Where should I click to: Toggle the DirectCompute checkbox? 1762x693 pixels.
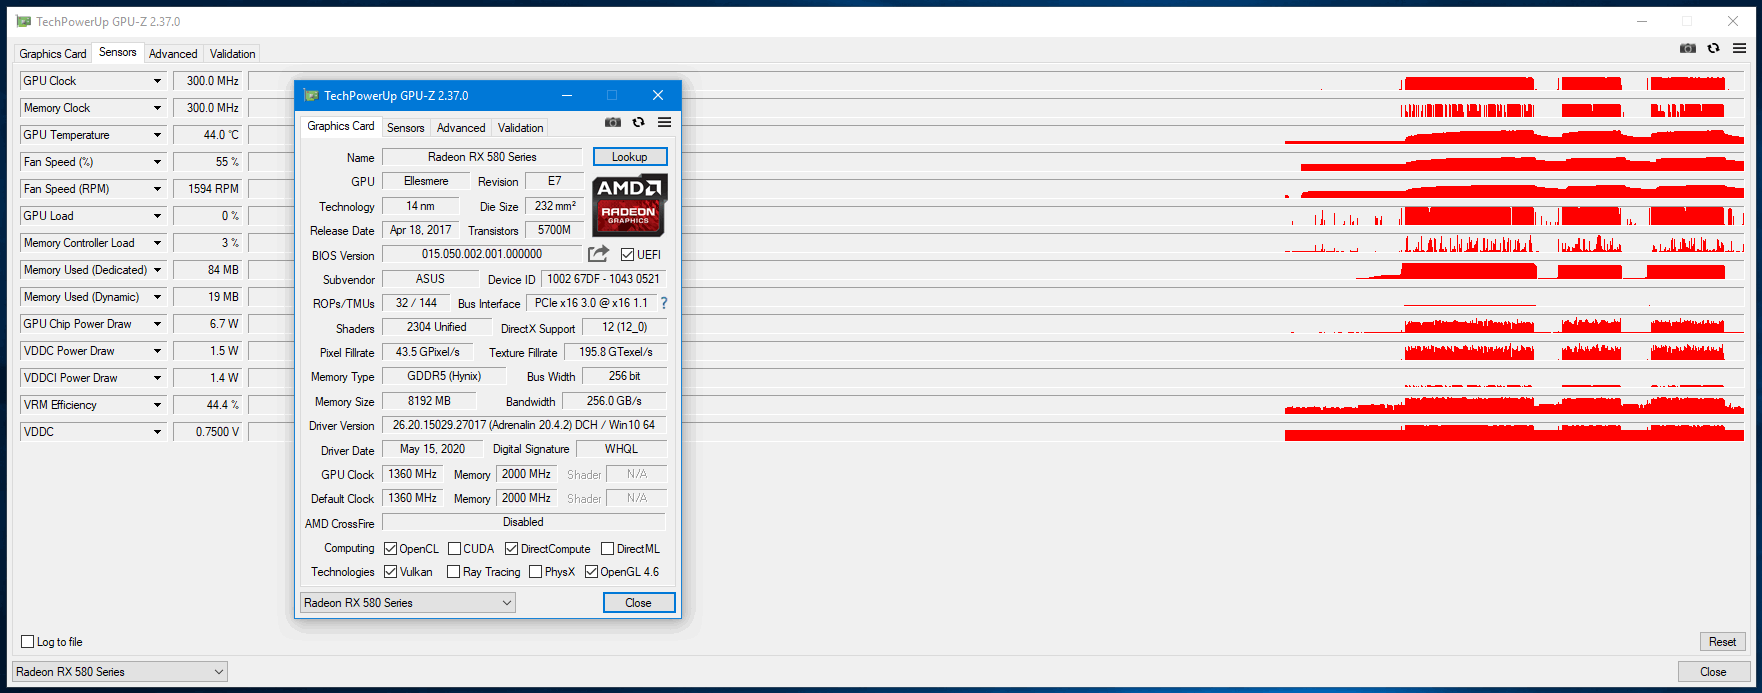pos(512,549)
